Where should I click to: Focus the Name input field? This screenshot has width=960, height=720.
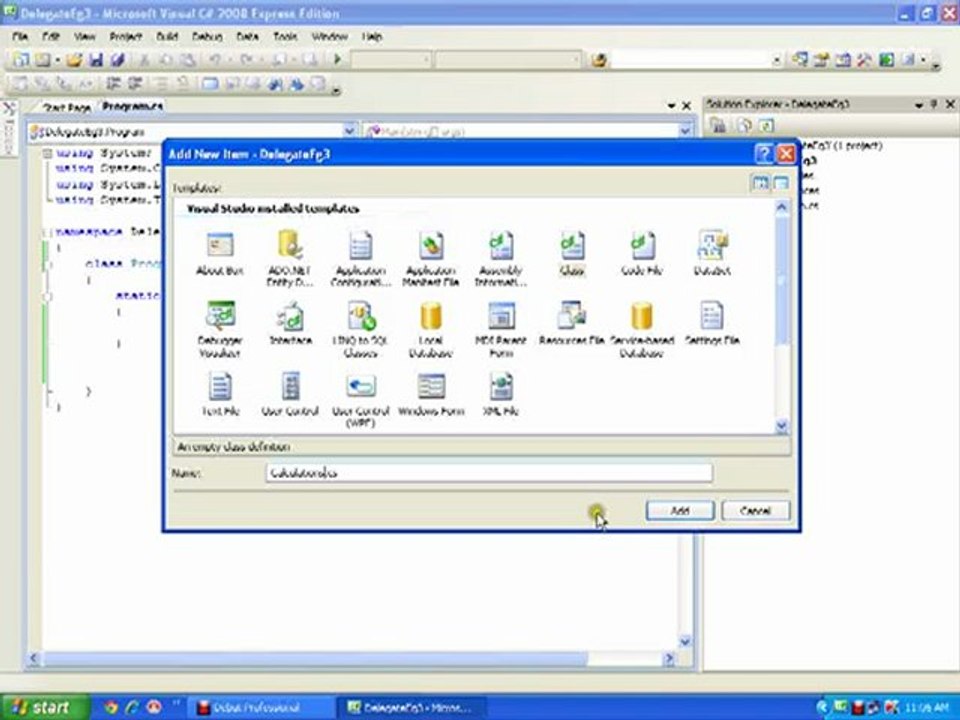tap(489, 473)
